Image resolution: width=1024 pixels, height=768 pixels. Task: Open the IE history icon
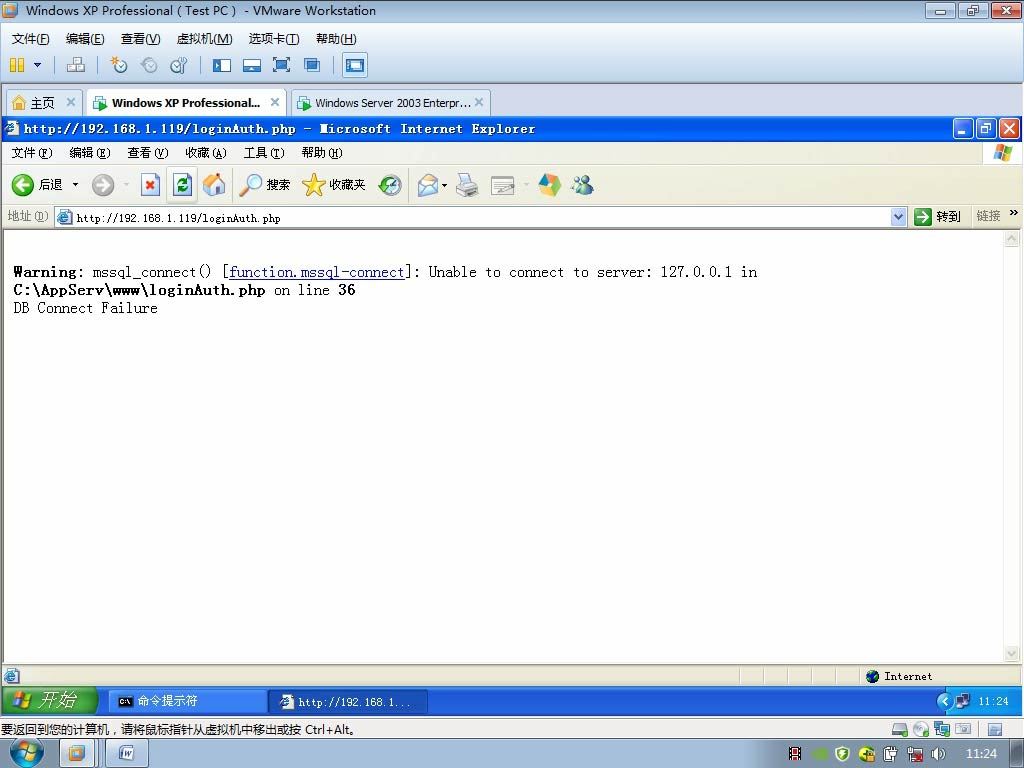coord(390,185)
